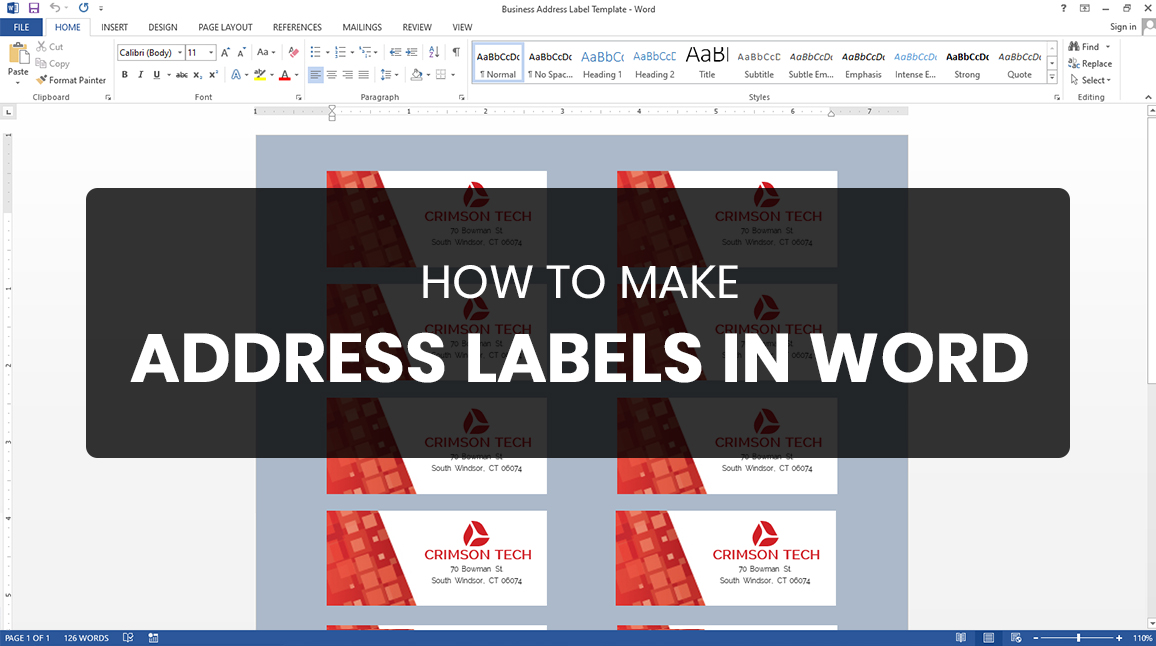
Task: Toggle Italic formatting
Action: pyautogui.click(x=140, y=74)
